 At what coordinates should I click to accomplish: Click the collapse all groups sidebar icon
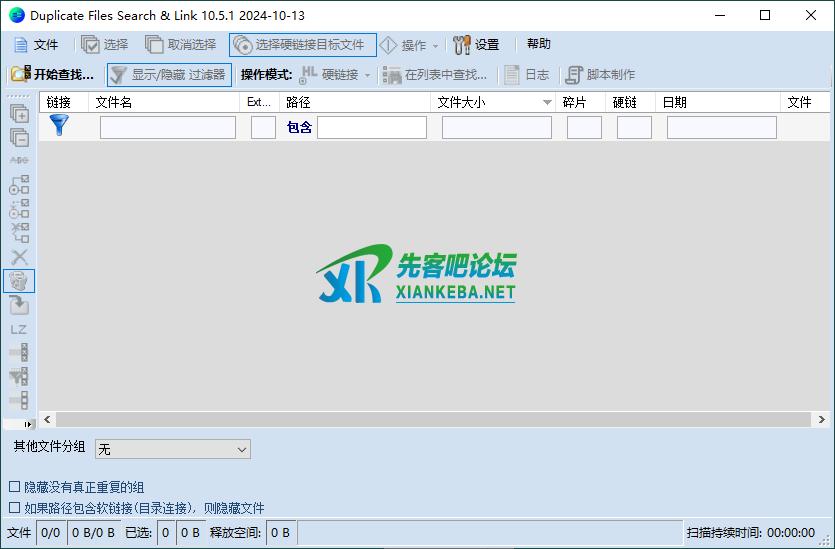tap(19, 138)
